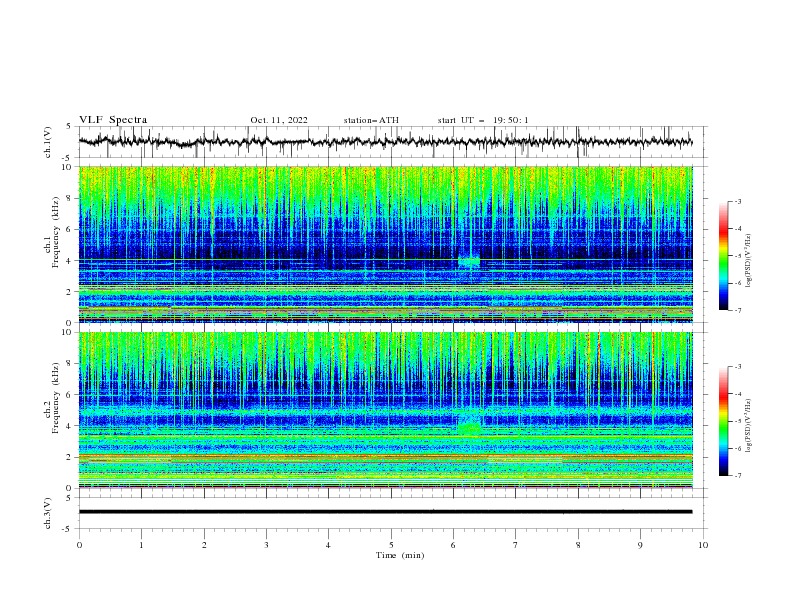This screenshot has width=792, height=612.
Task: Click the "10" tick label on time axis
Action: point(703,545)
